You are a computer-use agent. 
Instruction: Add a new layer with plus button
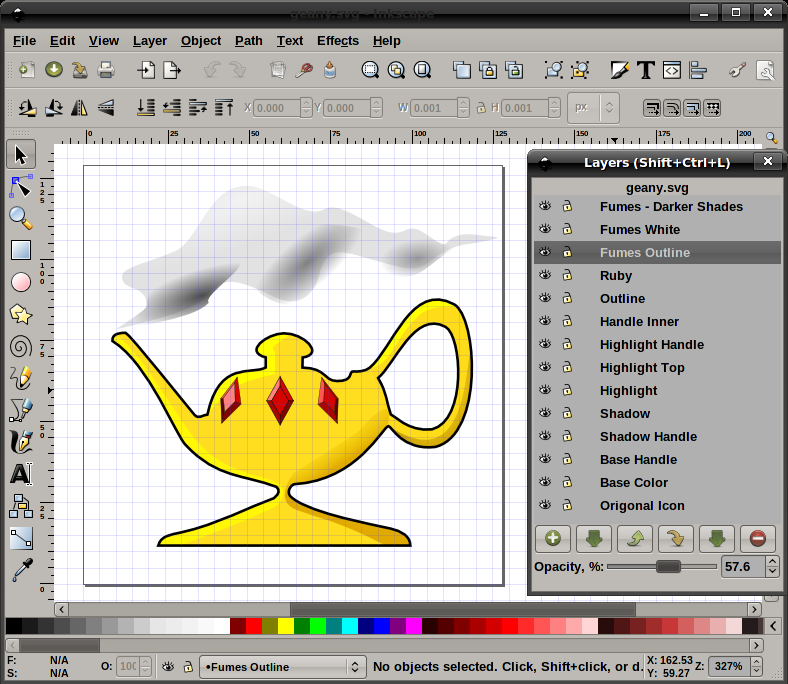click(x=553, y=539)
